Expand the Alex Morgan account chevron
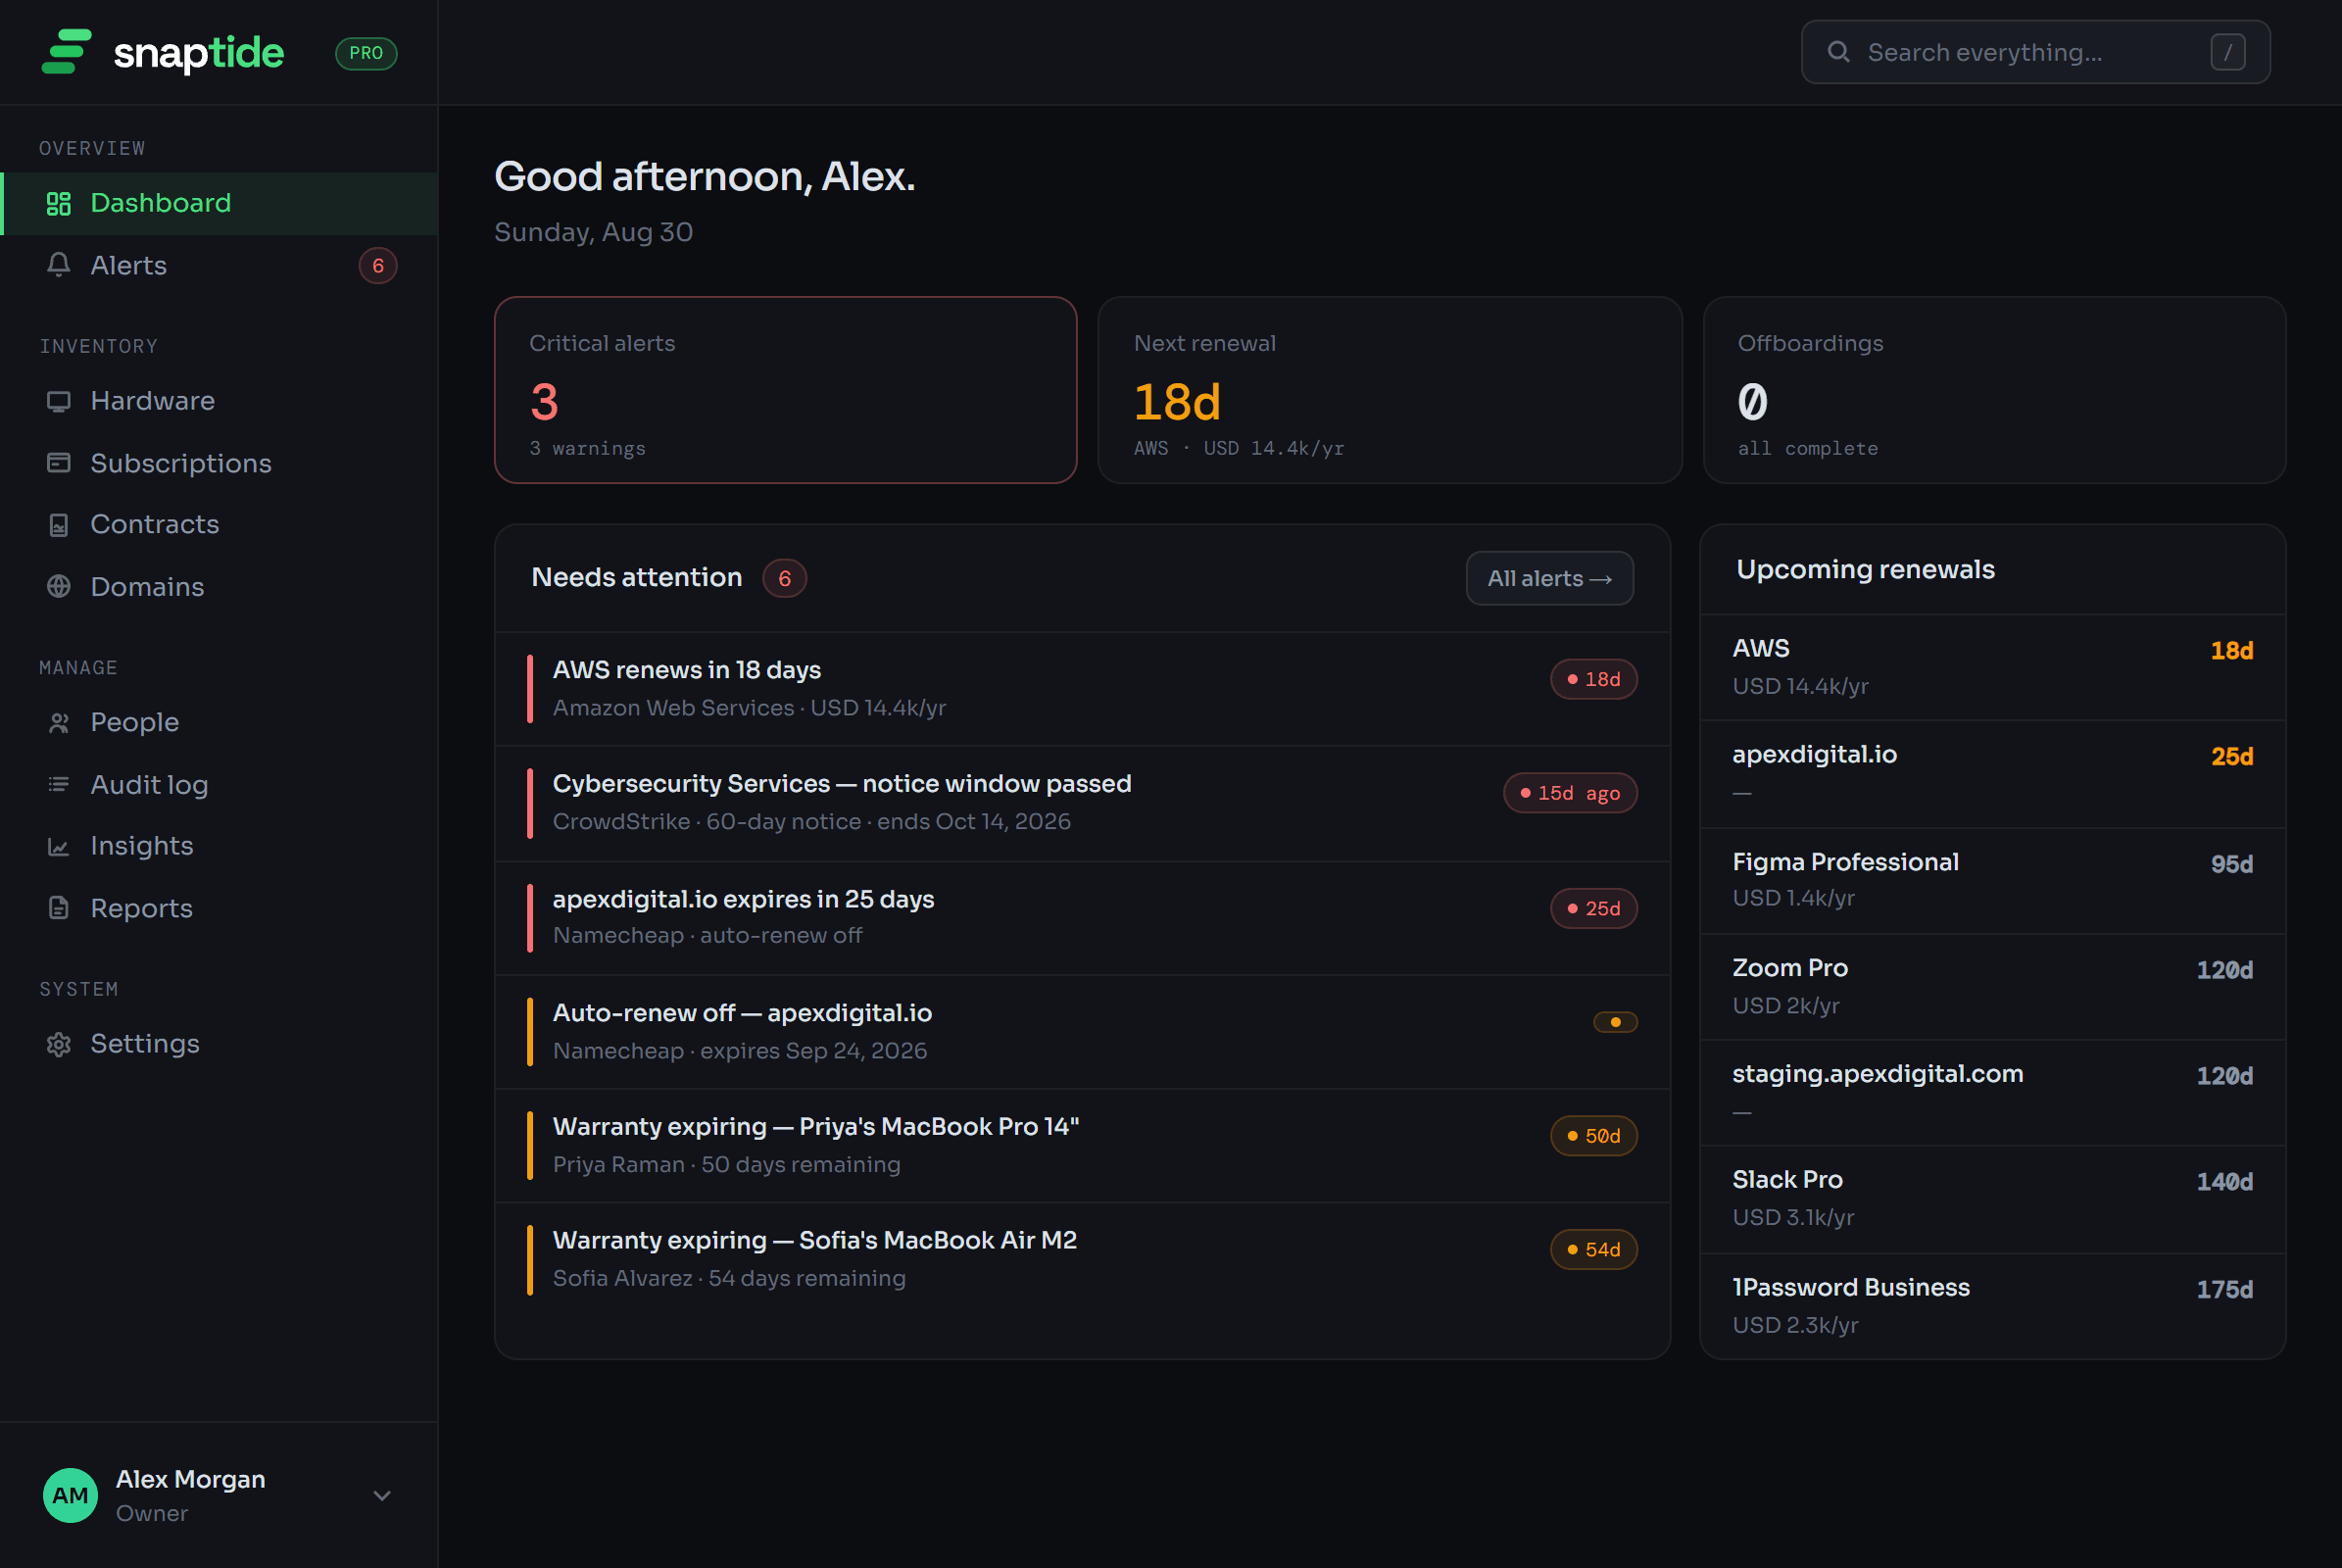Image resolution: width=2342 pixels, height=1568 pixels. [382, 1496]
